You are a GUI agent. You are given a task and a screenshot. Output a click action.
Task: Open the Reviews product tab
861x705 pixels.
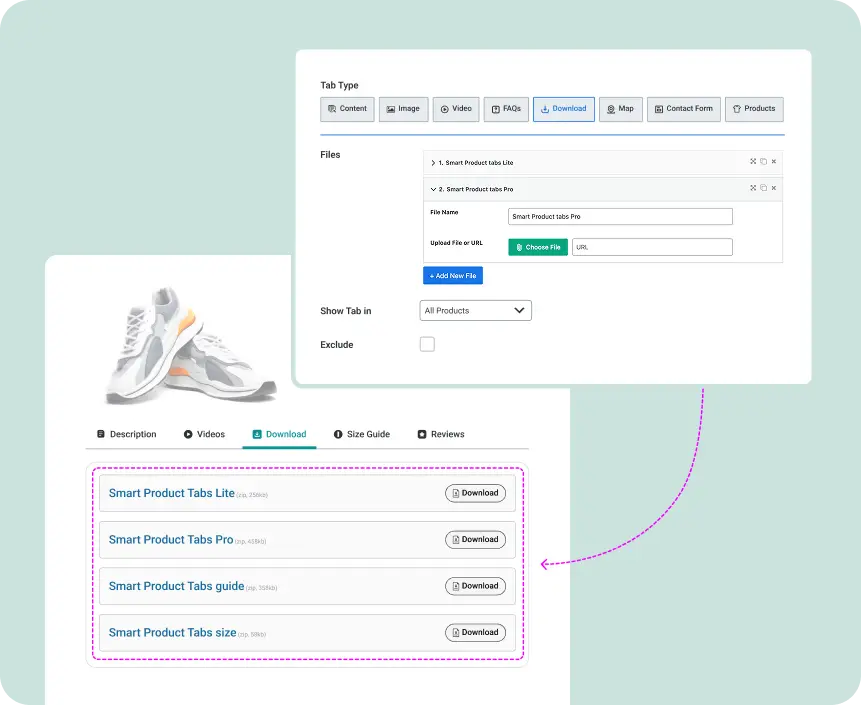tap(441, 434)
